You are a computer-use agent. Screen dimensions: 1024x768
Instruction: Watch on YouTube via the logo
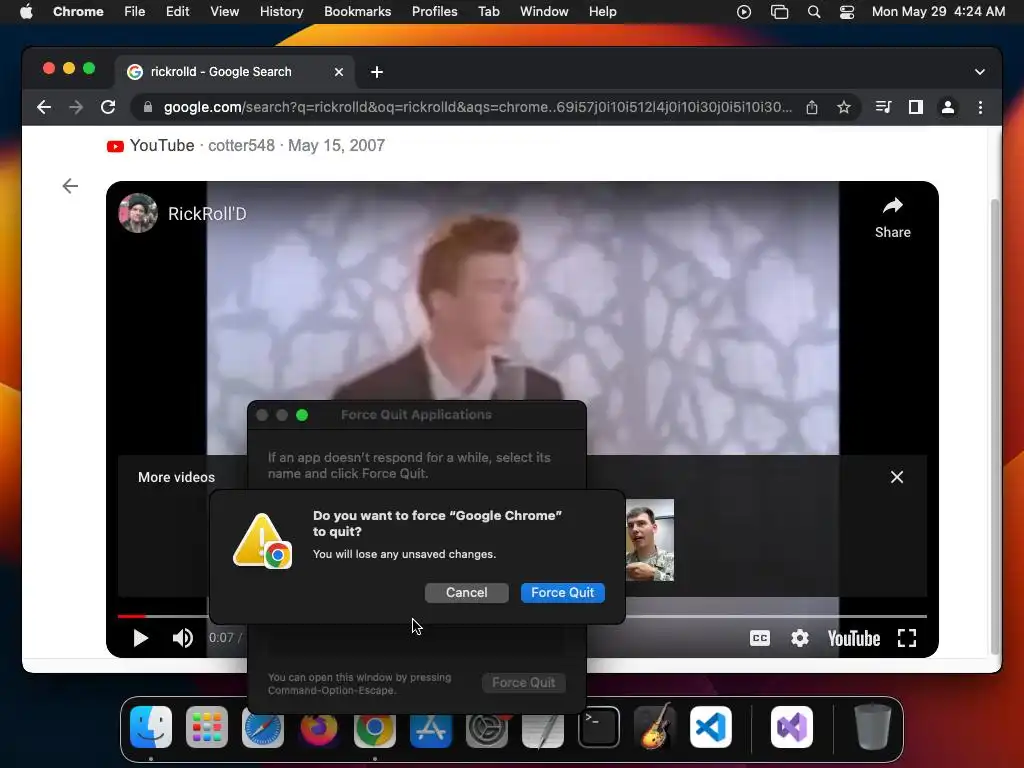(854, 638)
